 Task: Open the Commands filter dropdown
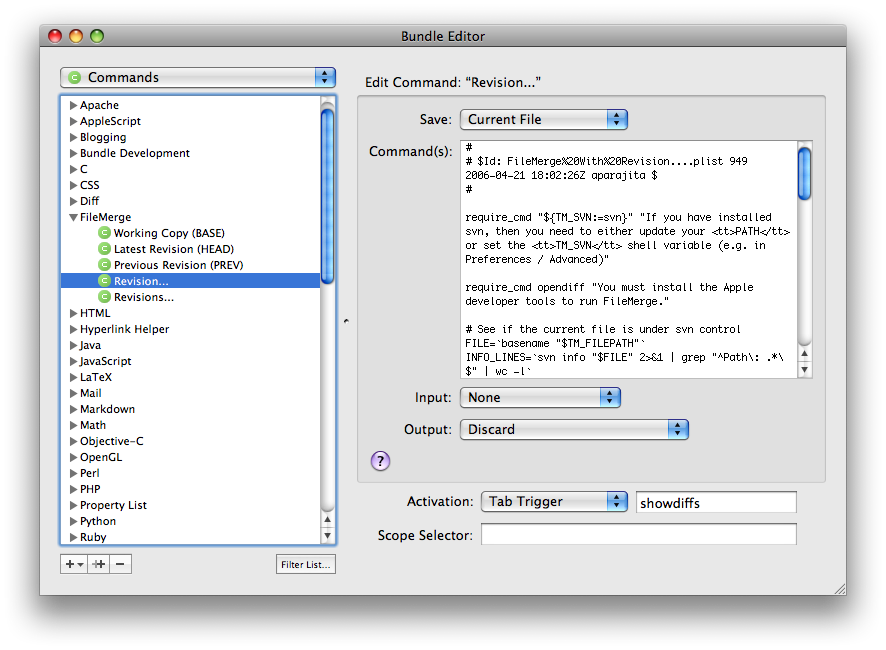click(197, 78)
